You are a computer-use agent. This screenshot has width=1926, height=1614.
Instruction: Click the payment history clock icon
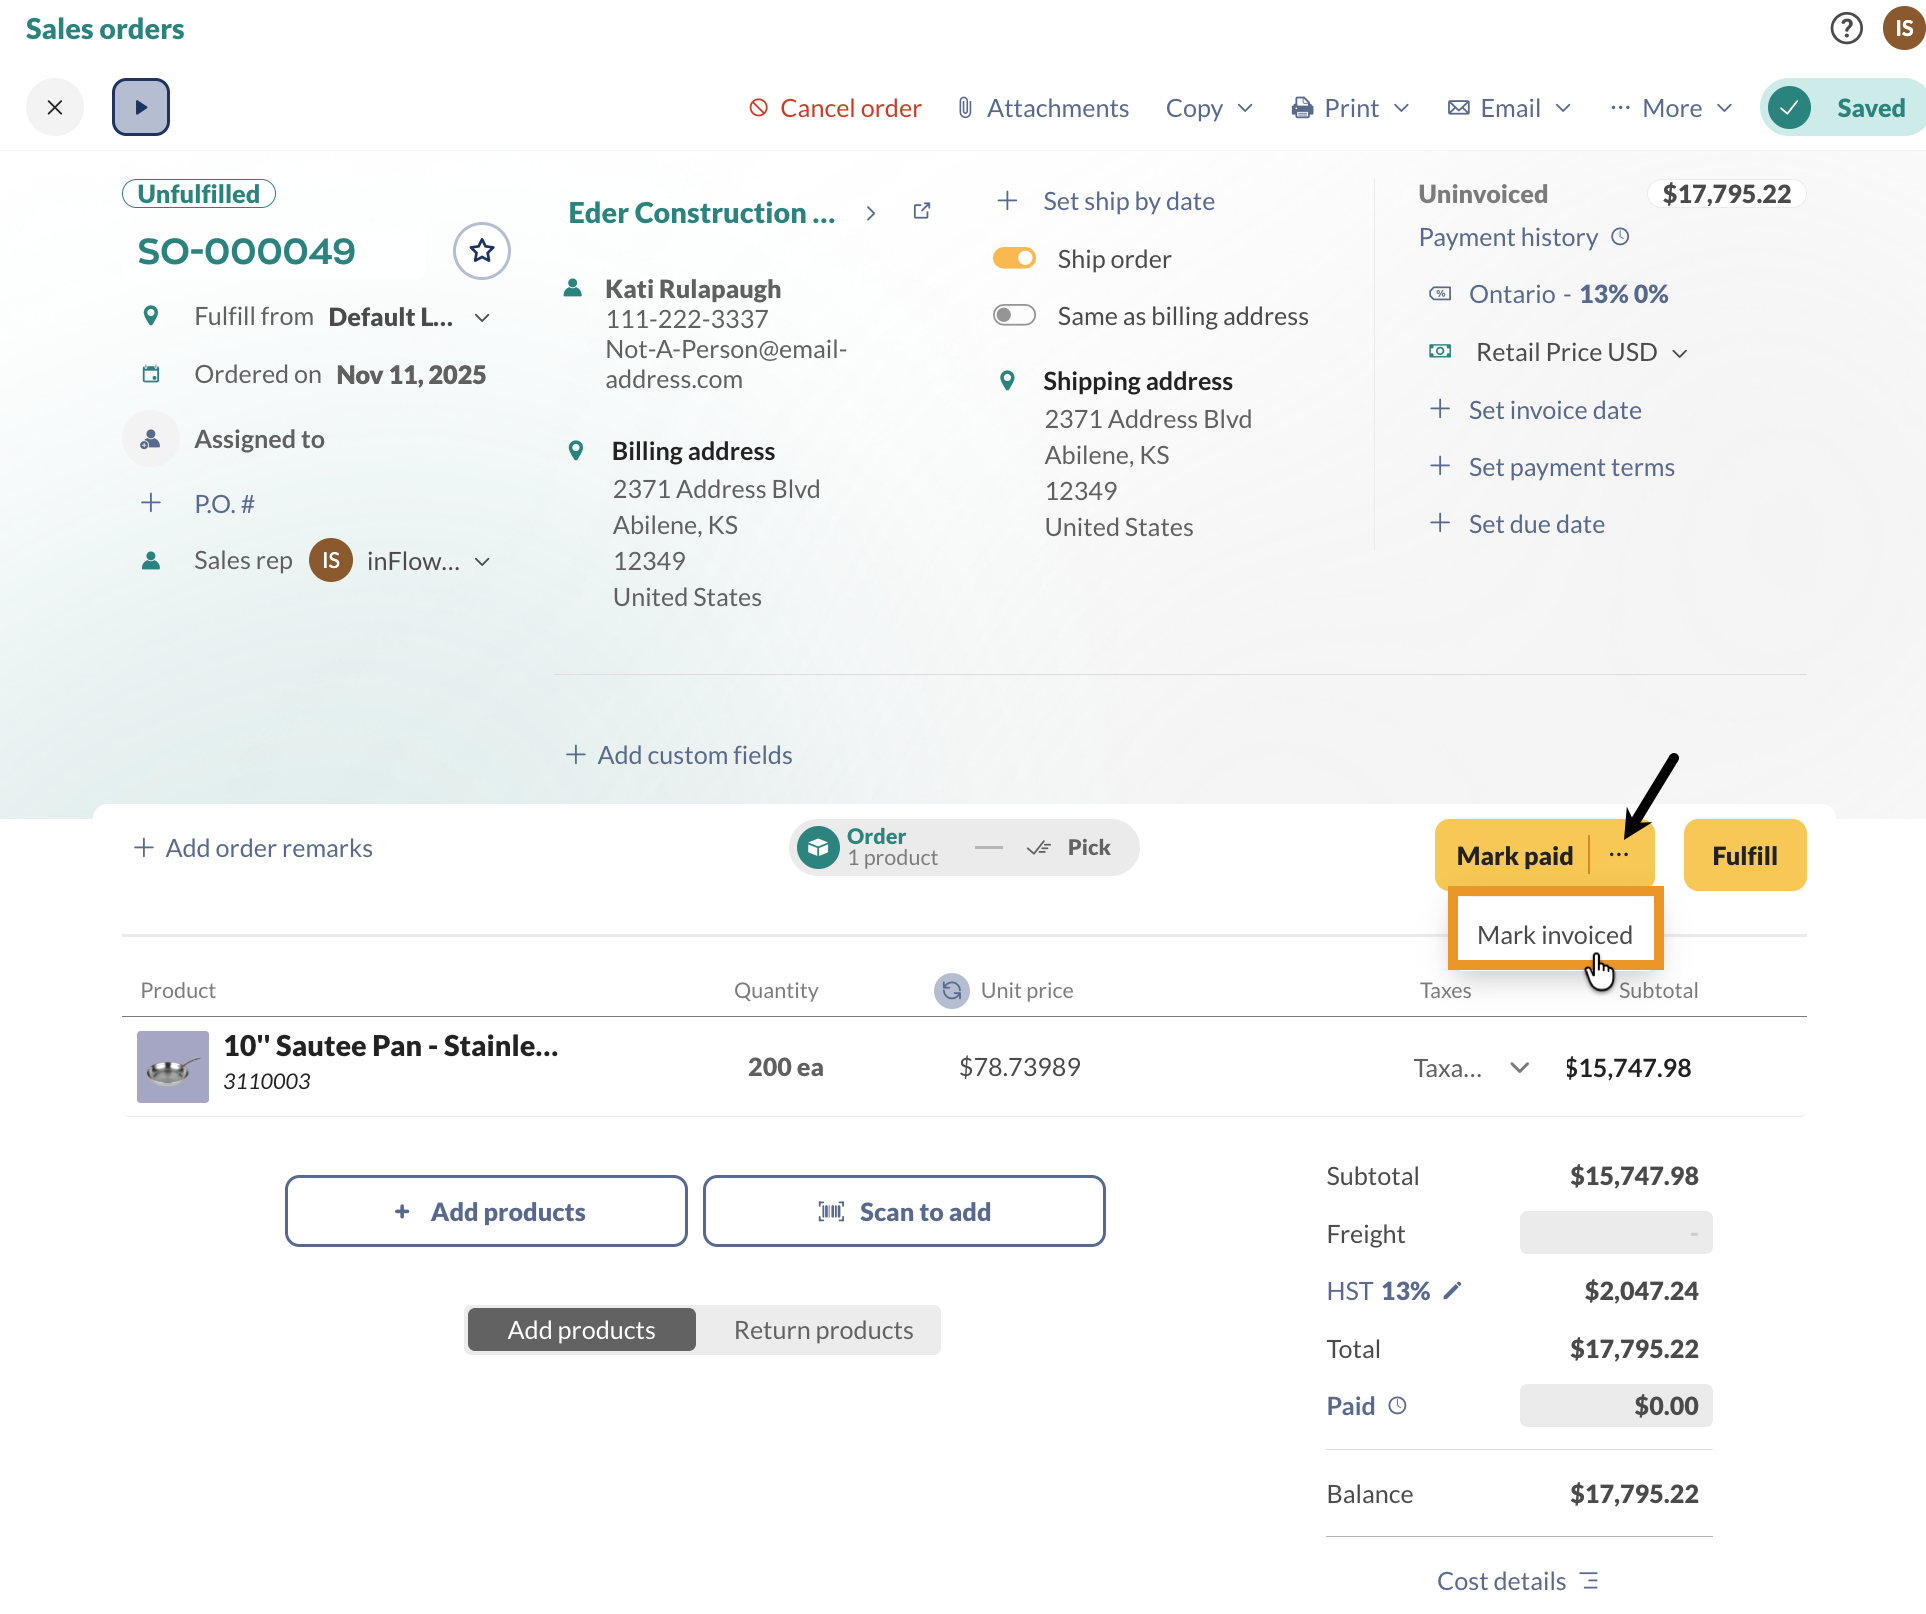[x=1621, y=237]
